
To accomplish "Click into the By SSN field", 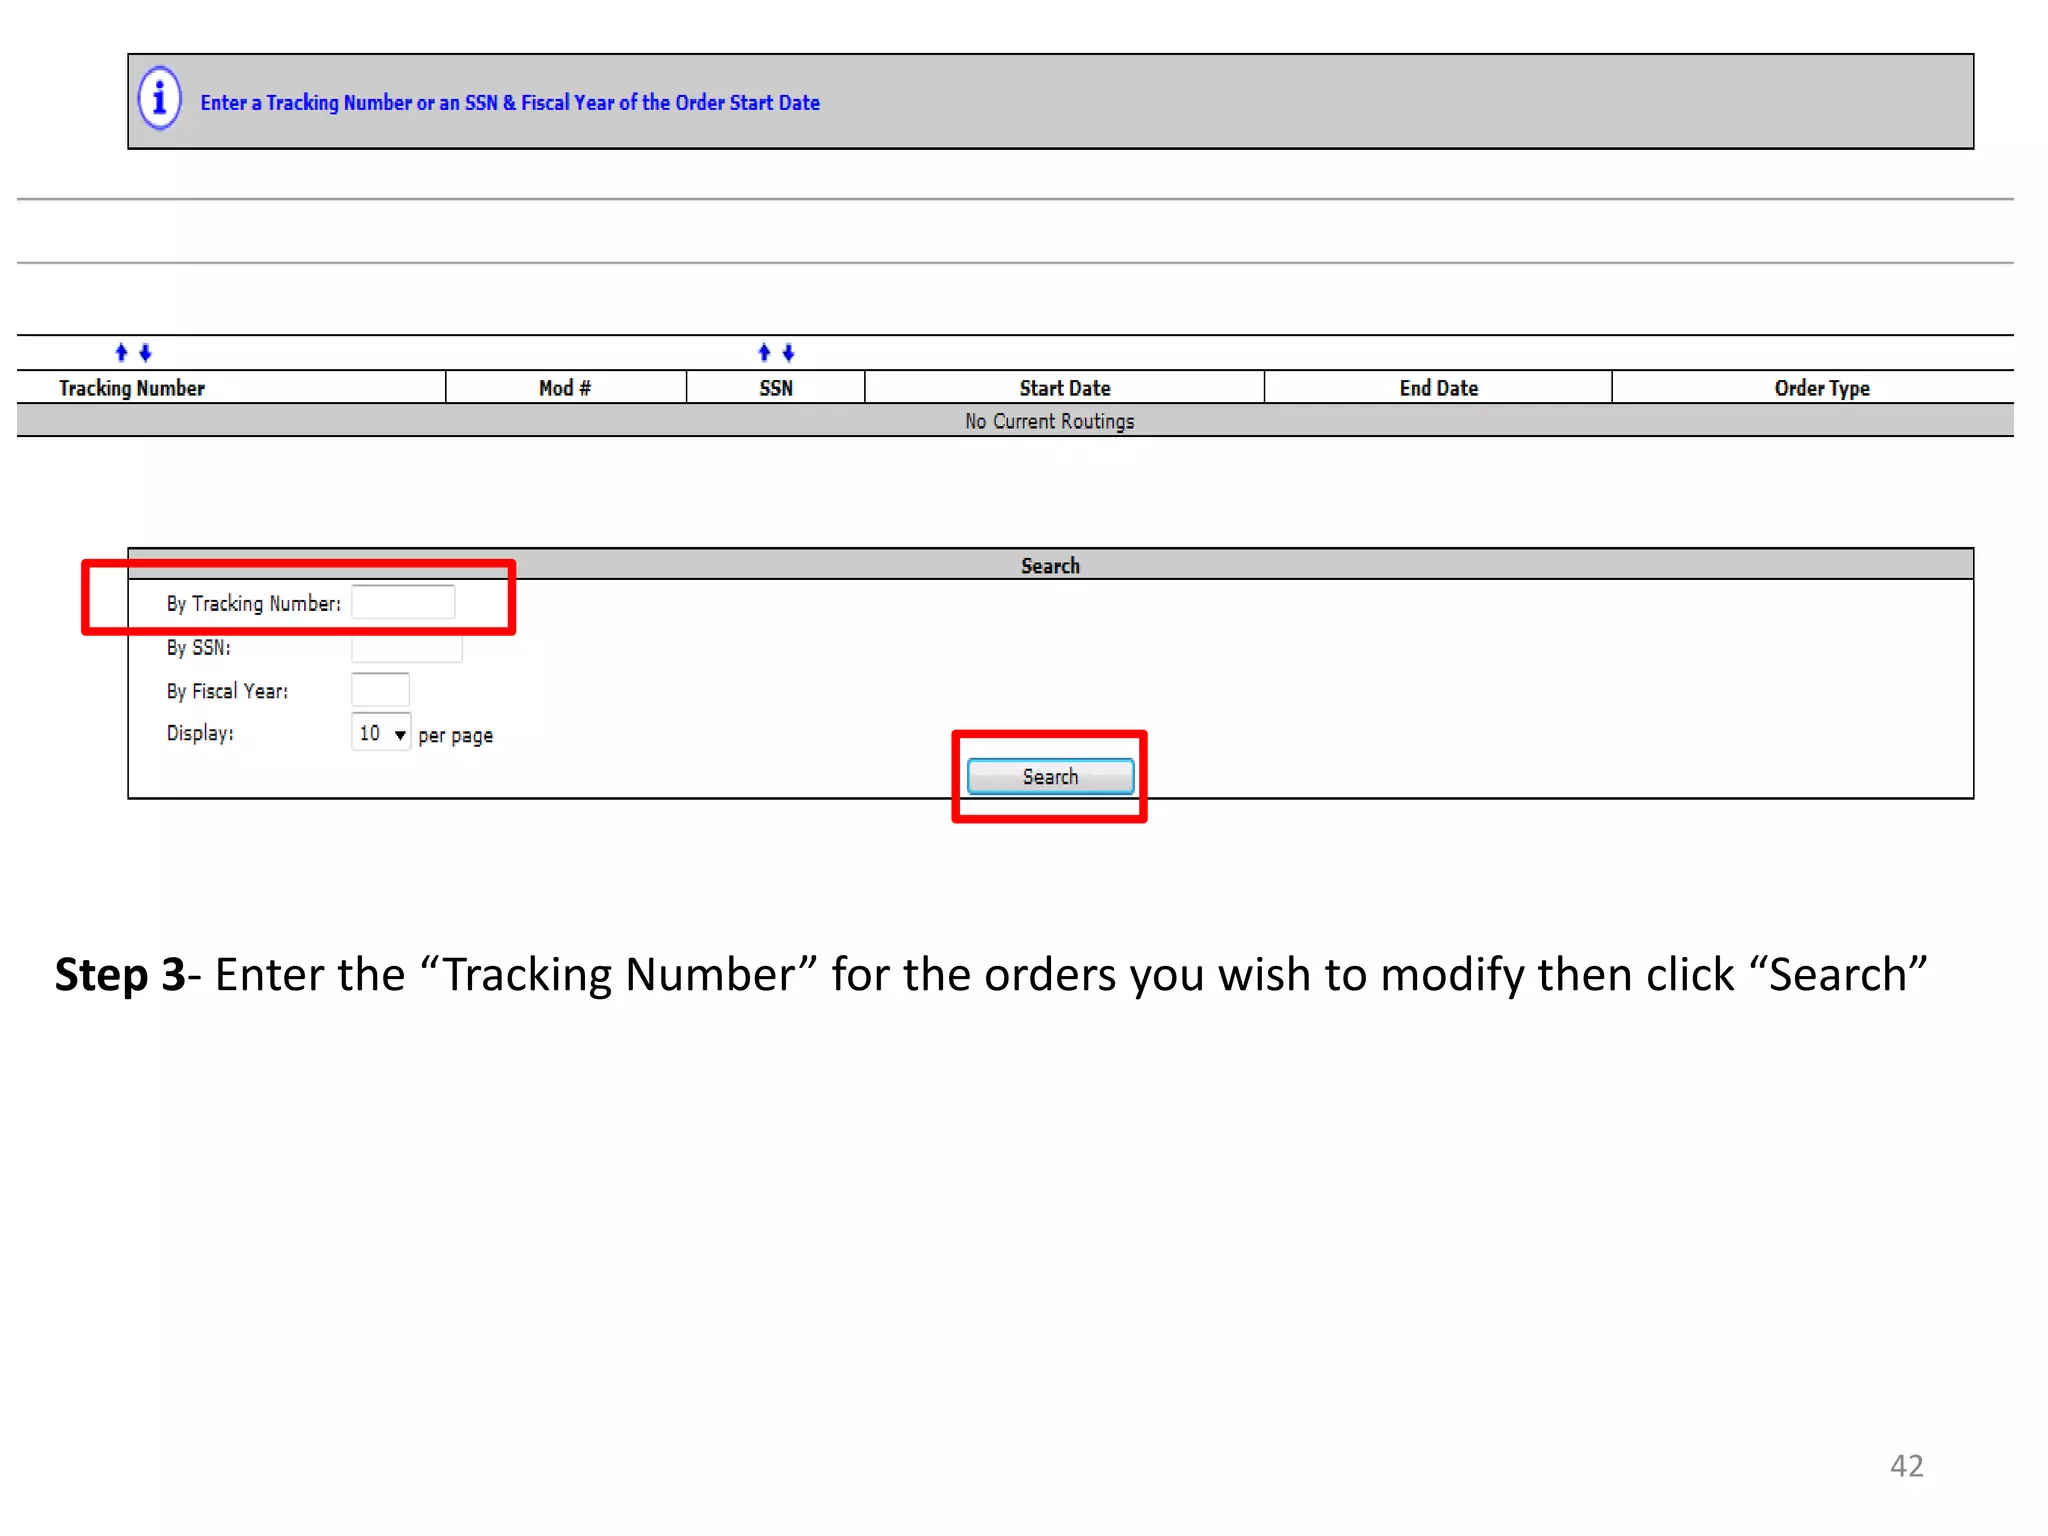I will (x=406, y=649).
